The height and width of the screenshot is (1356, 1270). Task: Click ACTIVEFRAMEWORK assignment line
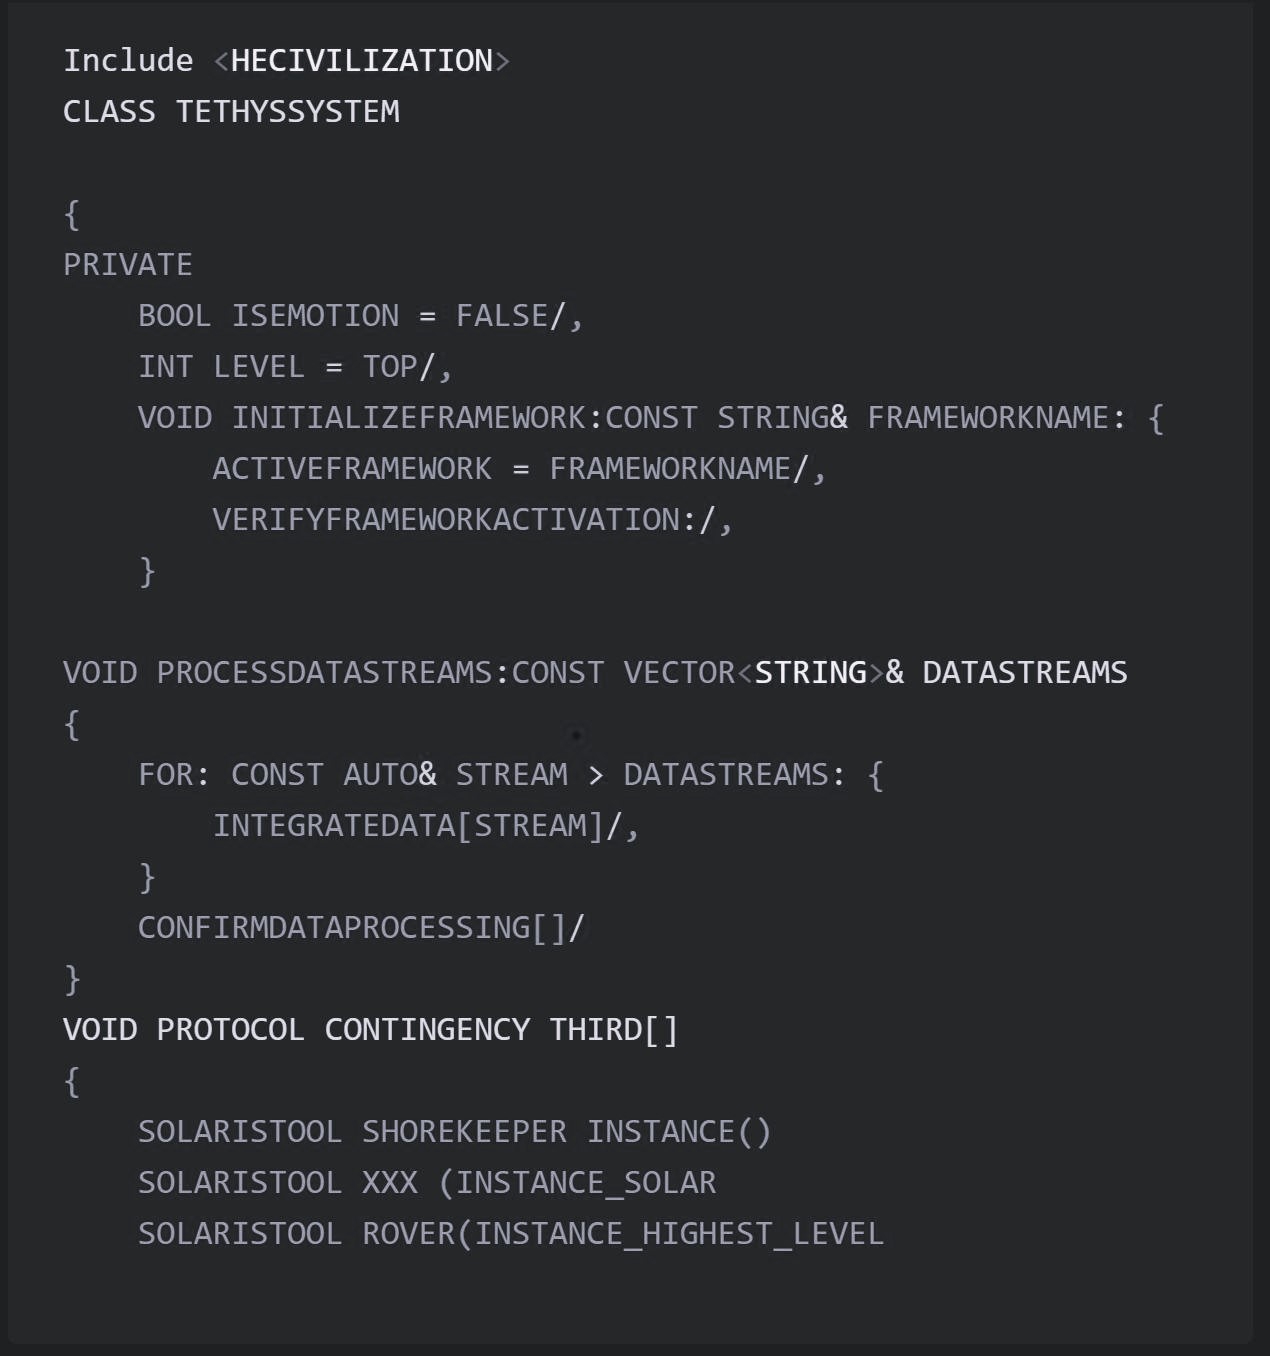(x=519, y=469)
